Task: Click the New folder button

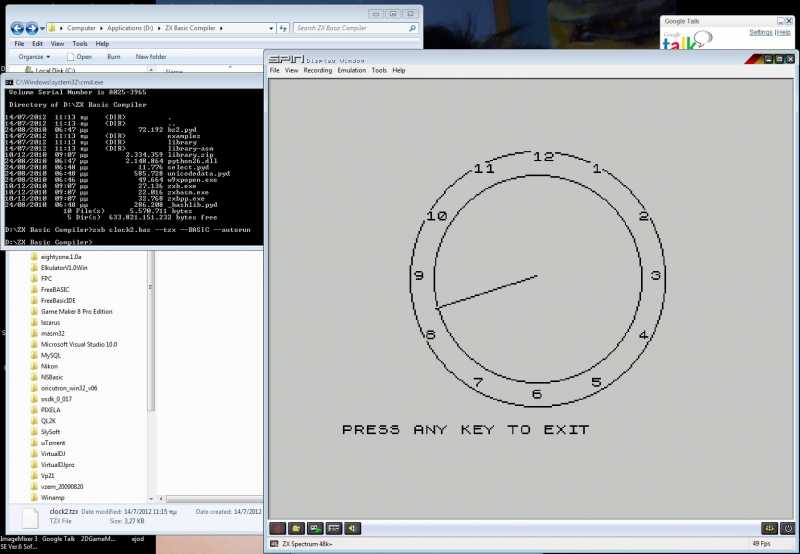Action: 151,57
